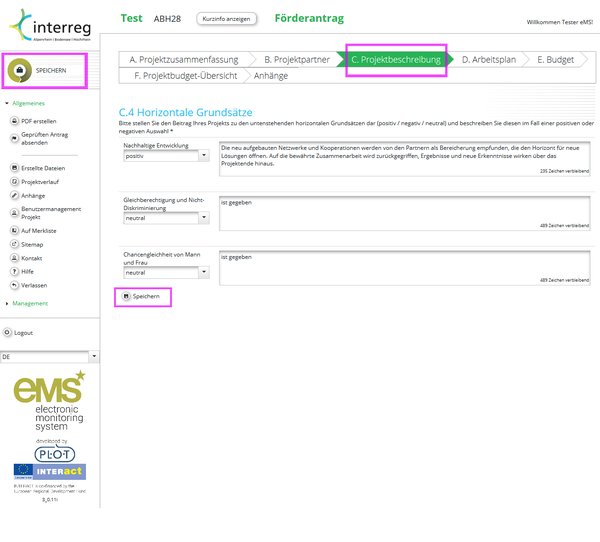This screenshot has width=600, height=542.
Task: Click the Sitemap icon in sidebar
Action: [x=14, y=244]
